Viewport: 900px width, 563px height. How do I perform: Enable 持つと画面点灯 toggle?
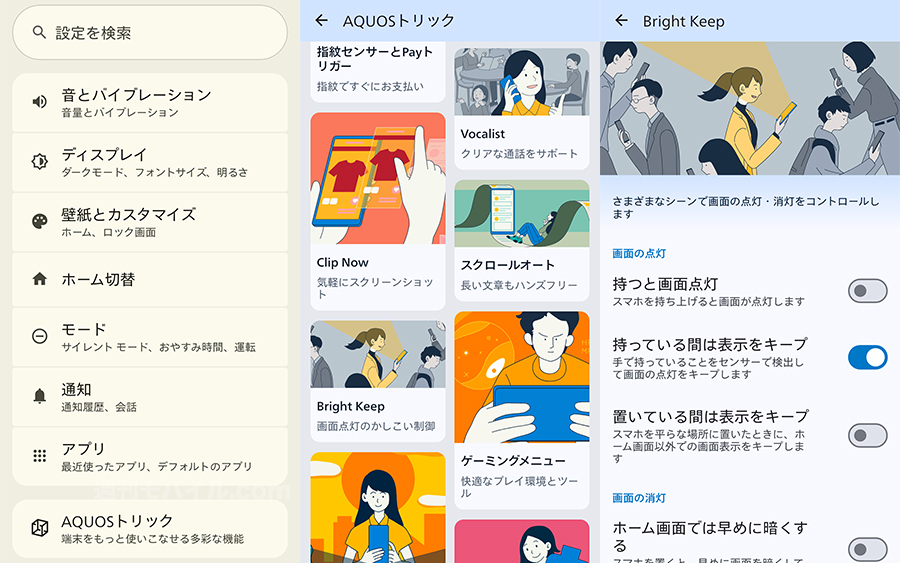(x=867, y=291)
